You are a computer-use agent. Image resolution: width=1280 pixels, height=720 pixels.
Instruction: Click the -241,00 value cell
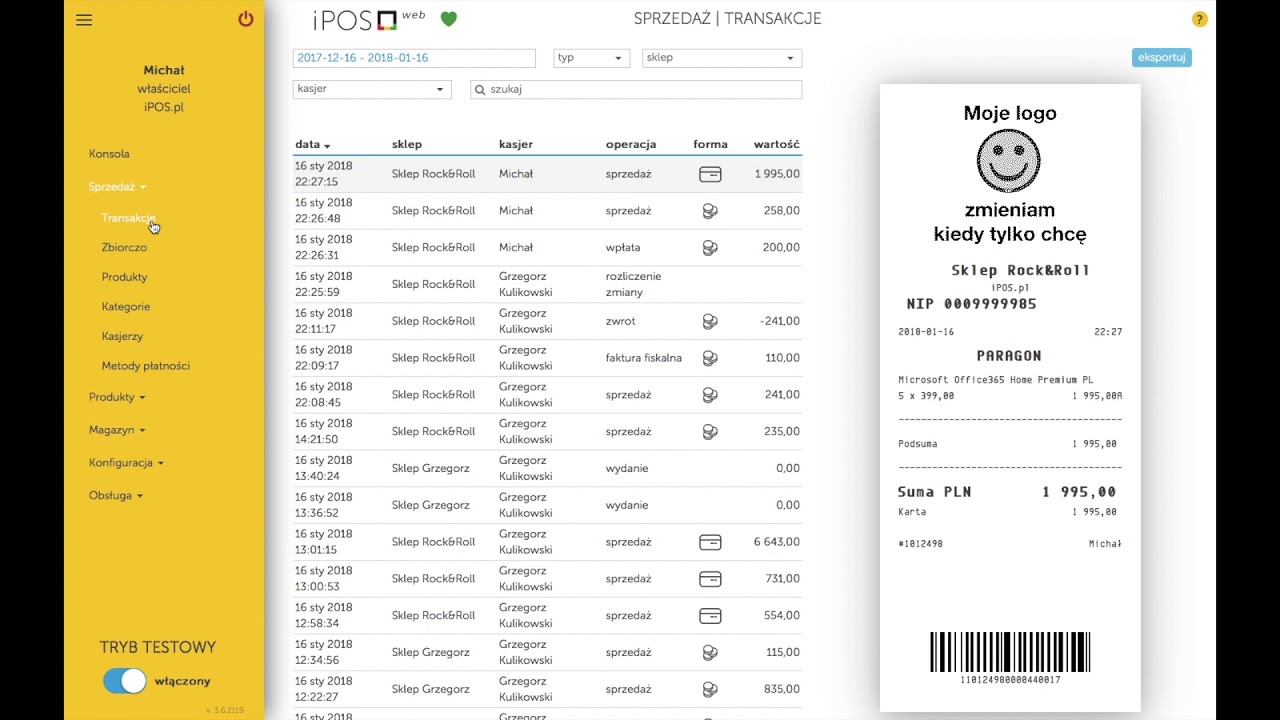(x=779, y=321)
